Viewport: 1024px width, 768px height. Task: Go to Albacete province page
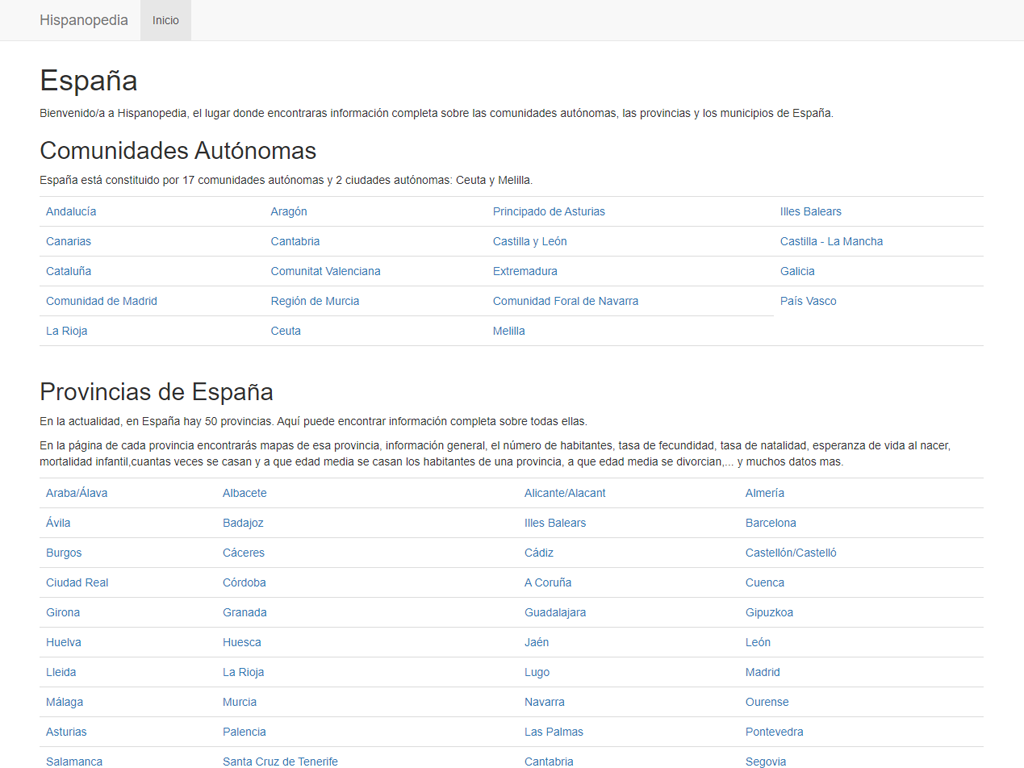tap(244, 494)
